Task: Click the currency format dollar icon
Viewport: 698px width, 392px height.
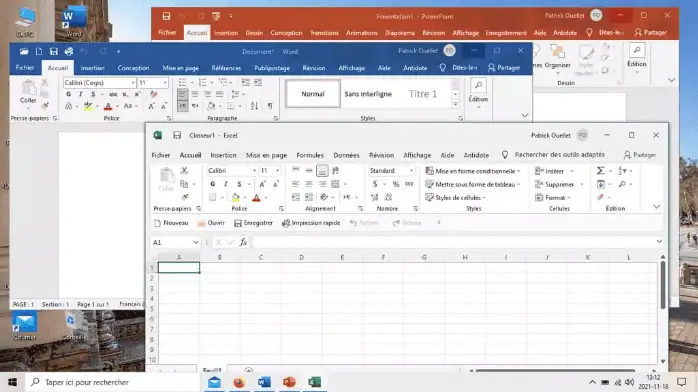Action: [375, 184]
